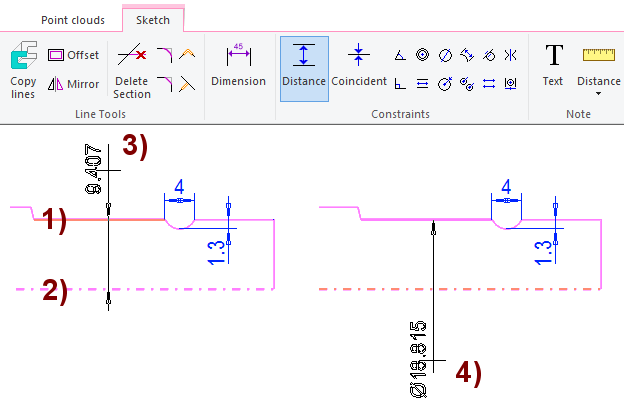Expand the Note Distance dropdown arrow
Image resolution: width=624 pixels, height=411 pixels.
(598, 94)
